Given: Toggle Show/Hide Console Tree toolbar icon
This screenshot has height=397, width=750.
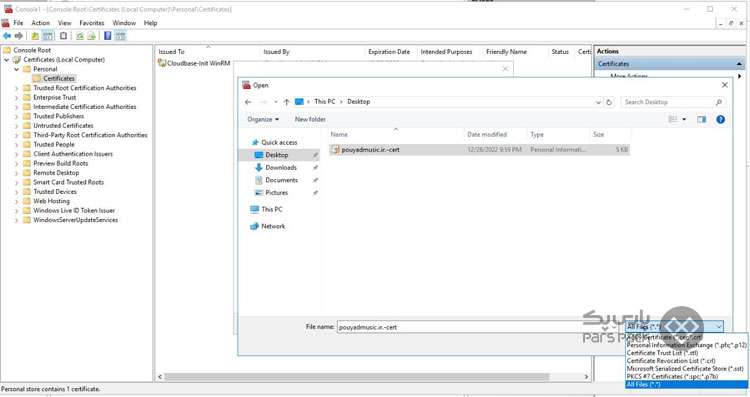Looking at the screenshot, I should [48, 36].
